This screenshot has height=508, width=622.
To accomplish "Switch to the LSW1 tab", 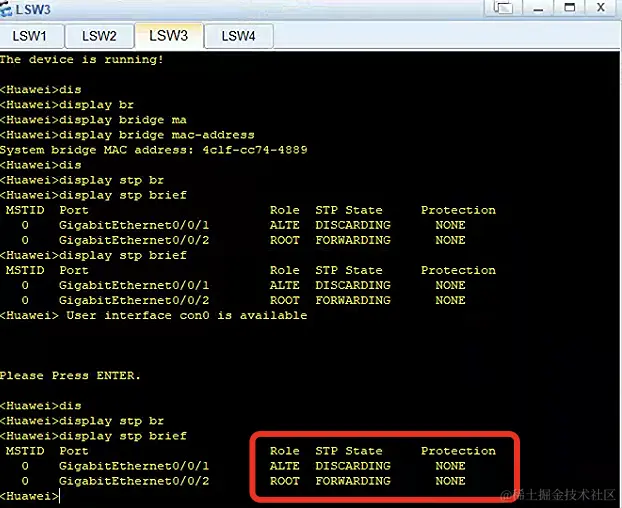I will [x=31, y=36].
